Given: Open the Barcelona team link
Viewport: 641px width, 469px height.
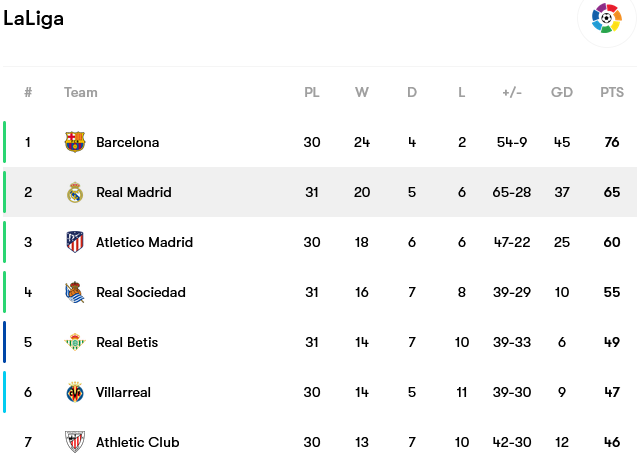Looking at the screenshot, I should (x=127, y=142).
